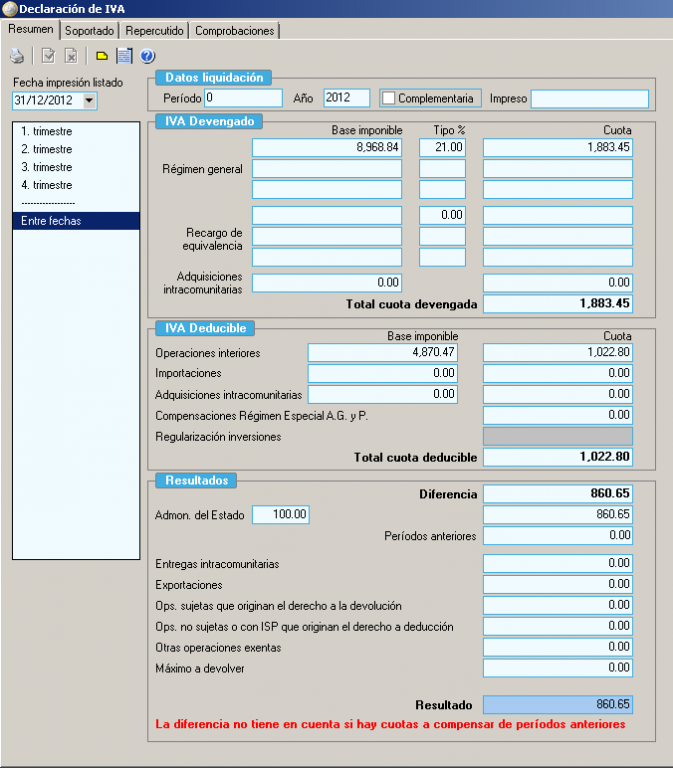Open the Soportado tab
This screenshot has height=768, width=673.
[x=89, y=31]
